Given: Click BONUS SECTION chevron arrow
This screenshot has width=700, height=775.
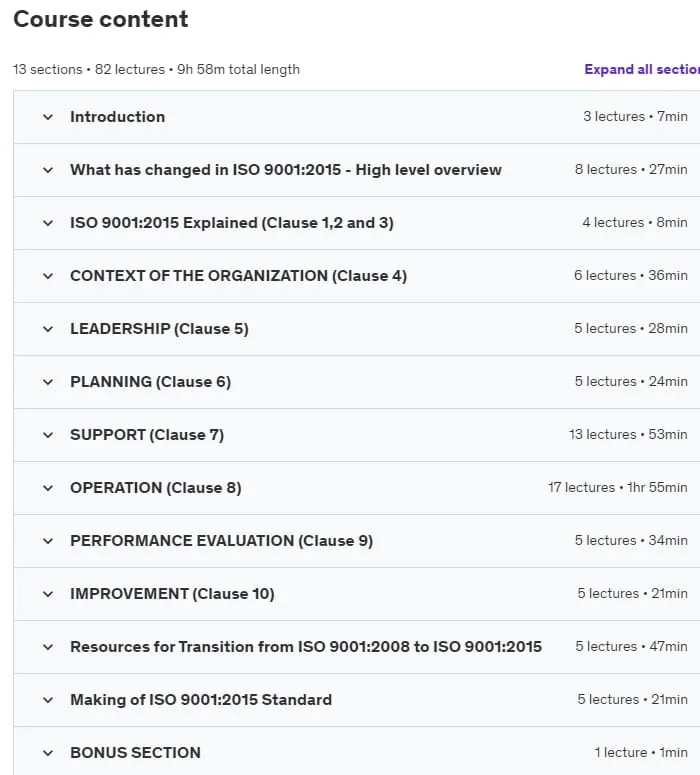Looking at the screenshot, I should (x=48, y=753).
